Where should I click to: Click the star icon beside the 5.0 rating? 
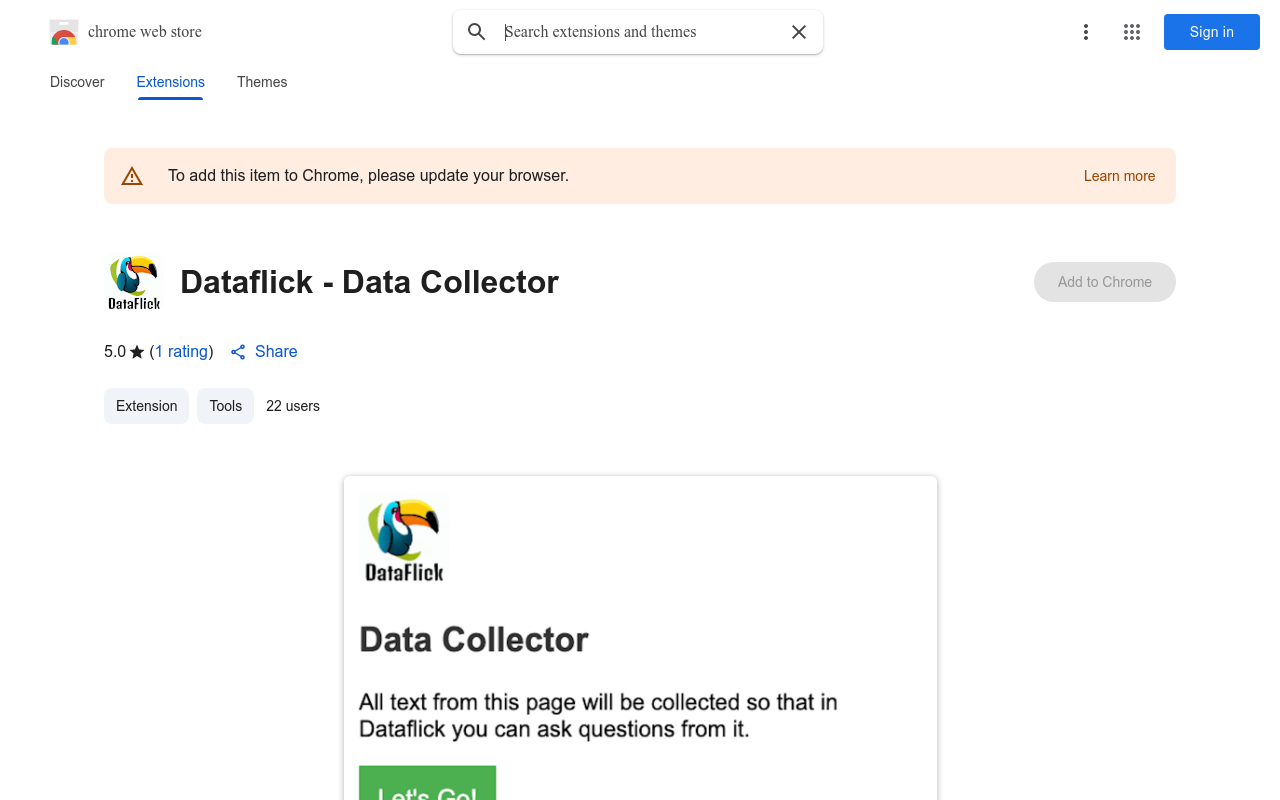pos(136,351)
